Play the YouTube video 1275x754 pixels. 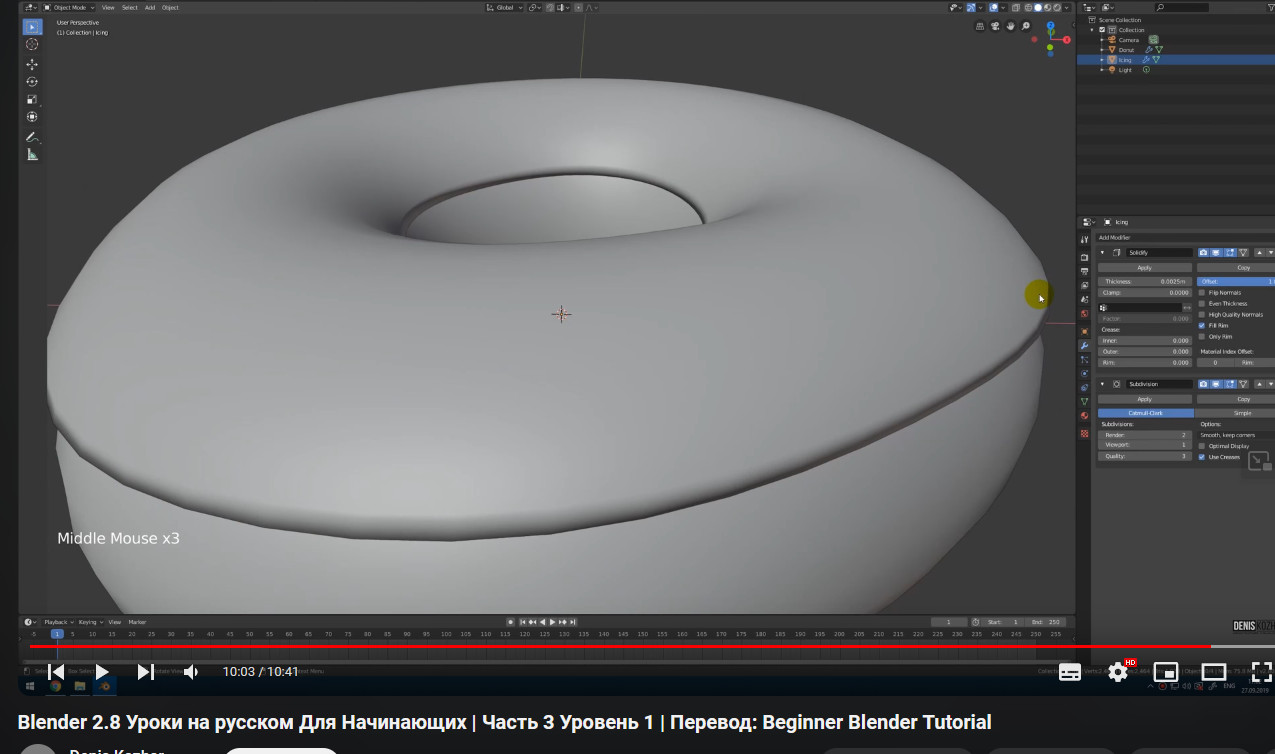pyautogui.click(x=101, y=672)
